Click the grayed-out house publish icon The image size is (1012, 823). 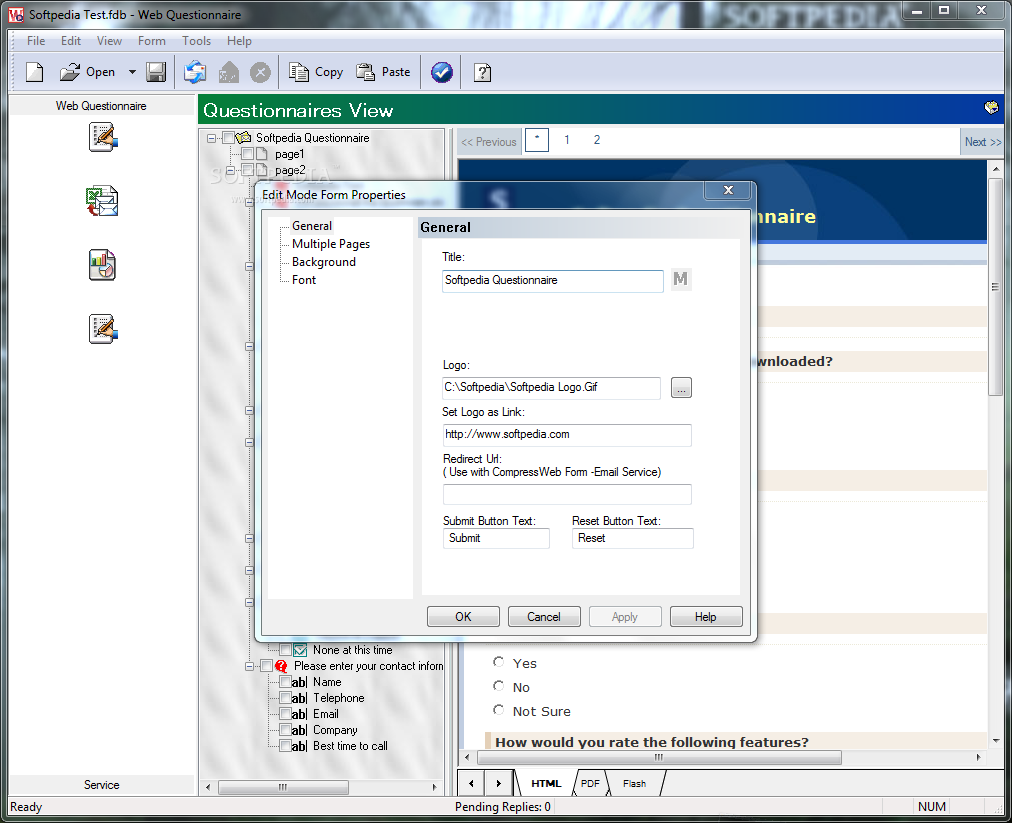[228, 72]
